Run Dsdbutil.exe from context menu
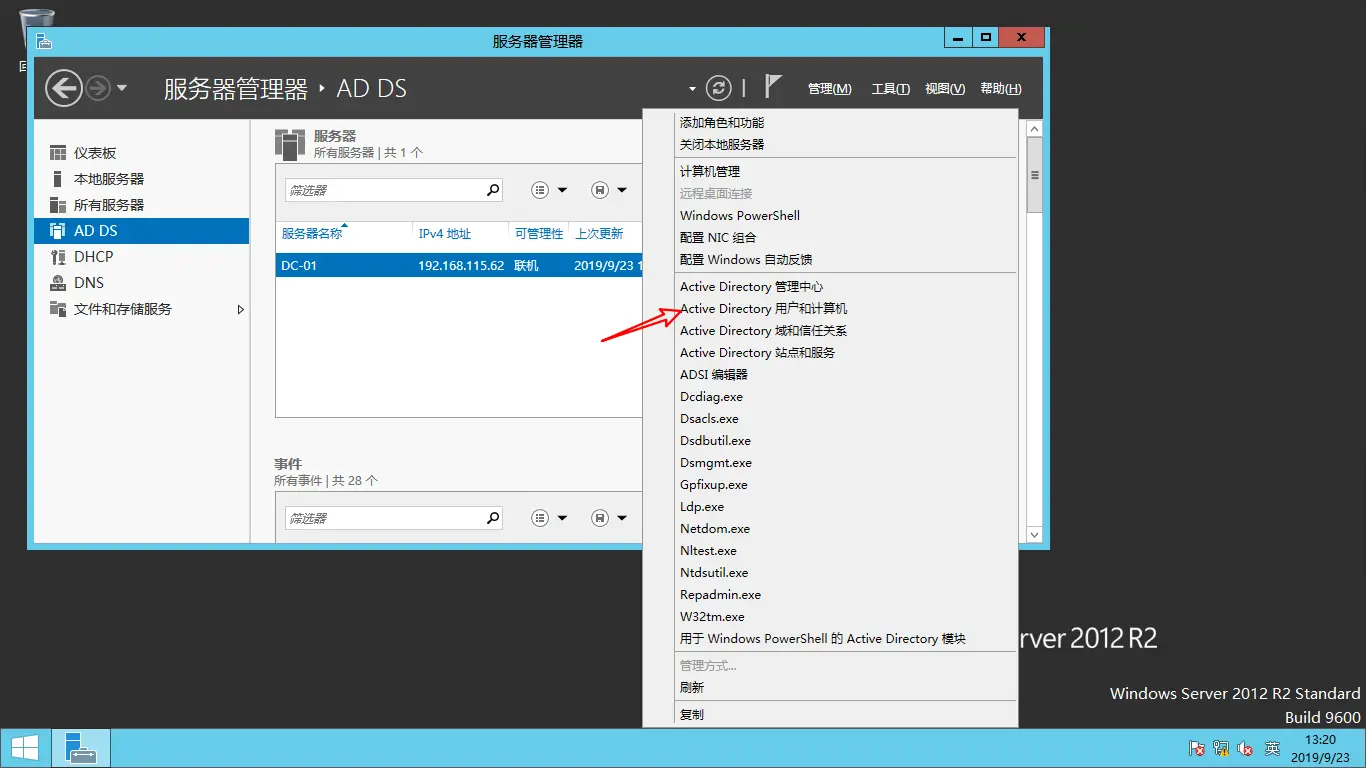The height and width of the screenshot is (768, 1366). coord(830,441)
